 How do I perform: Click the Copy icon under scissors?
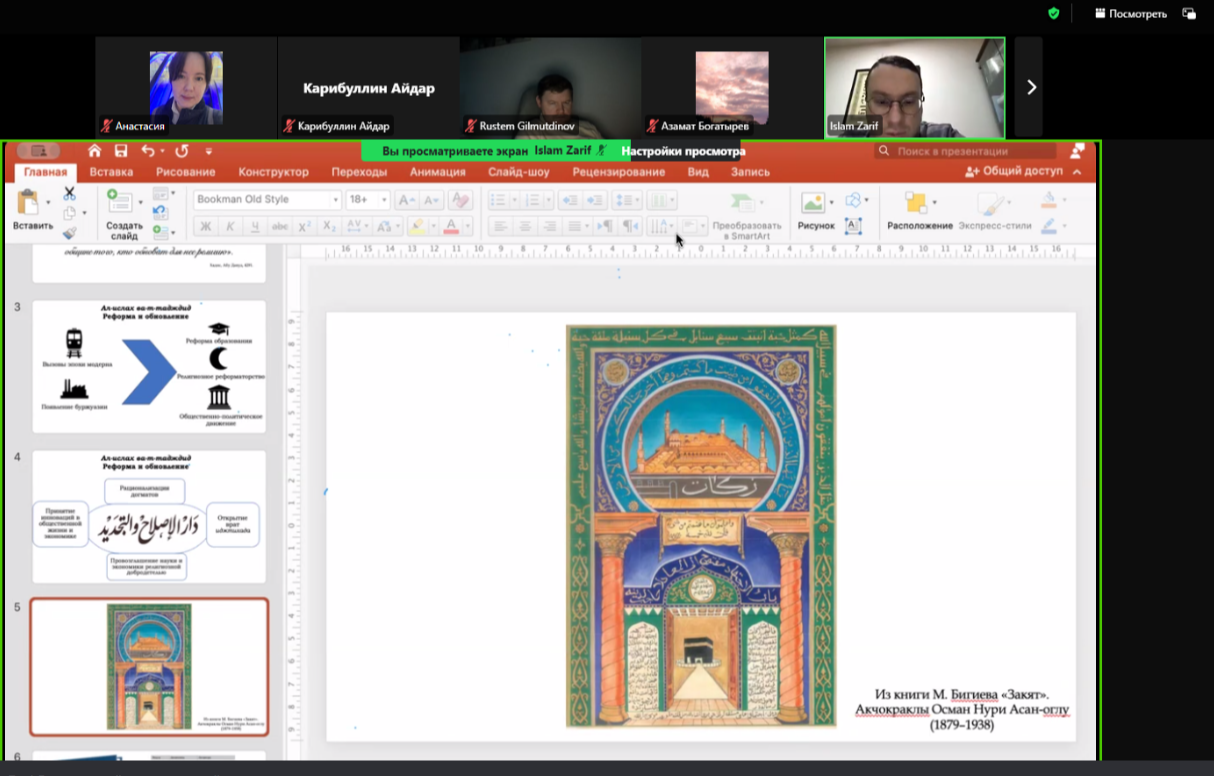point(69,213)
